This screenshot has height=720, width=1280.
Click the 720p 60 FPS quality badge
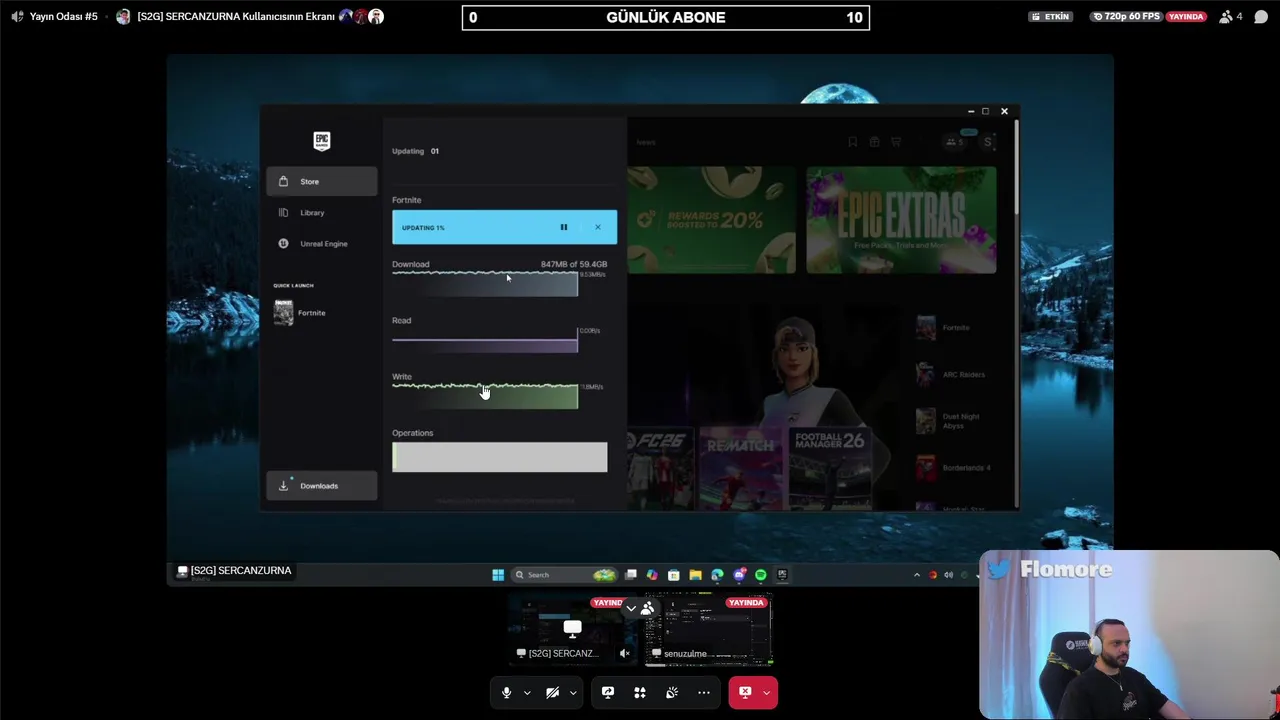(1128, 16)
